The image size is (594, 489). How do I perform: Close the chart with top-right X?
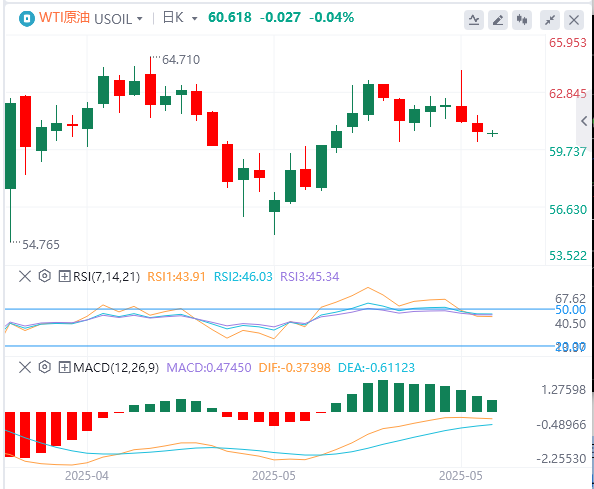[574, 20]
